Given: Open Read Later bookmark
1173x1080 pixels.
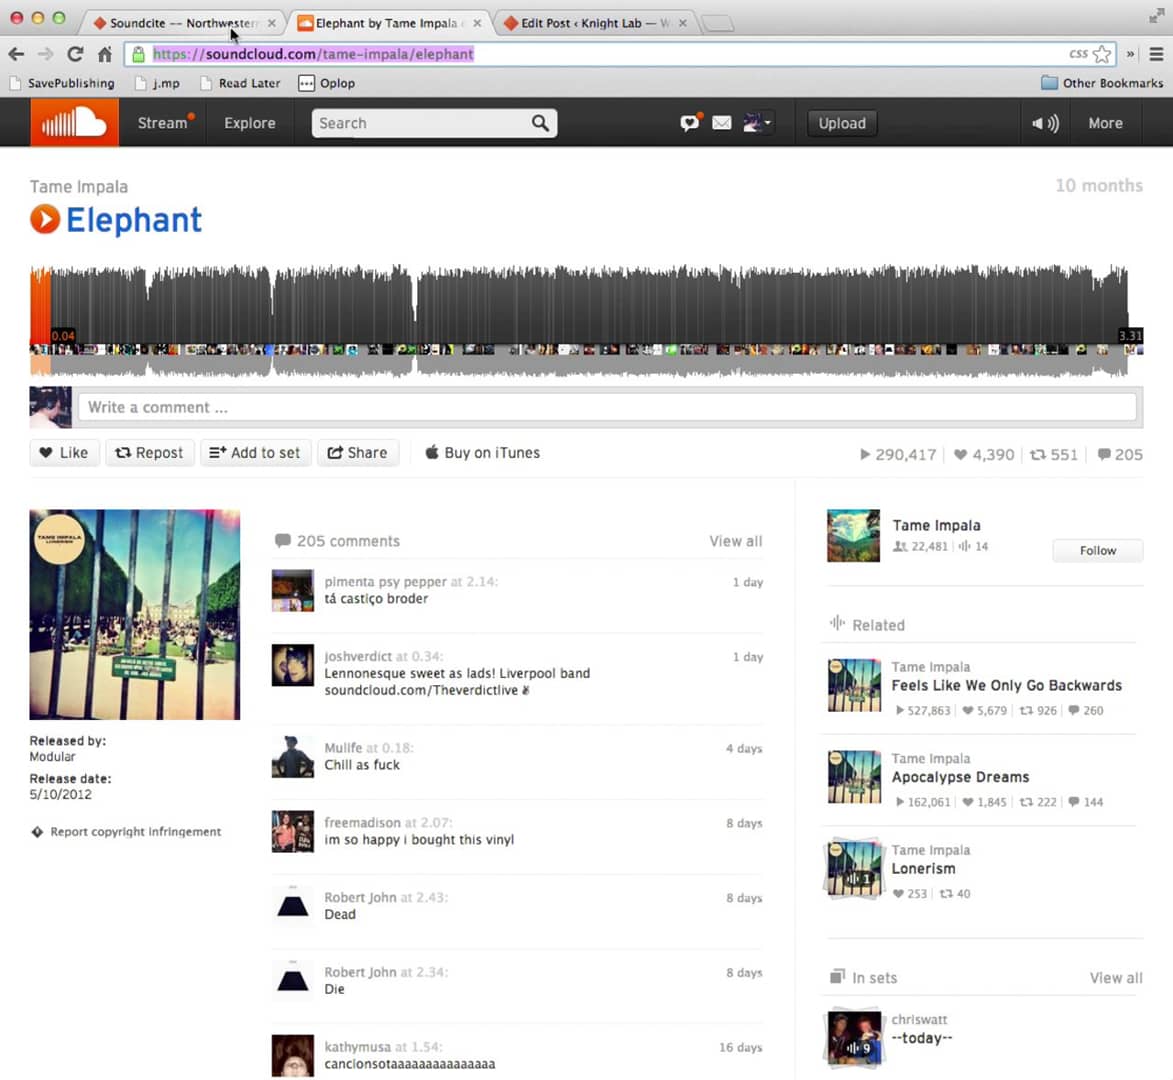Looking at the screenshot, I should pos(241,83).
